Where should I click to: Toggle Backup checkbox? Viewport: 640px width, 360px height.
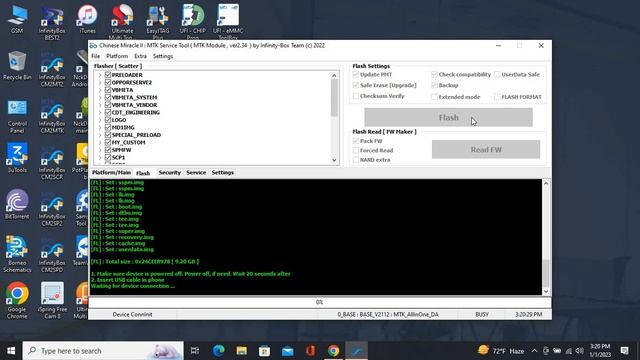(434, 85)
